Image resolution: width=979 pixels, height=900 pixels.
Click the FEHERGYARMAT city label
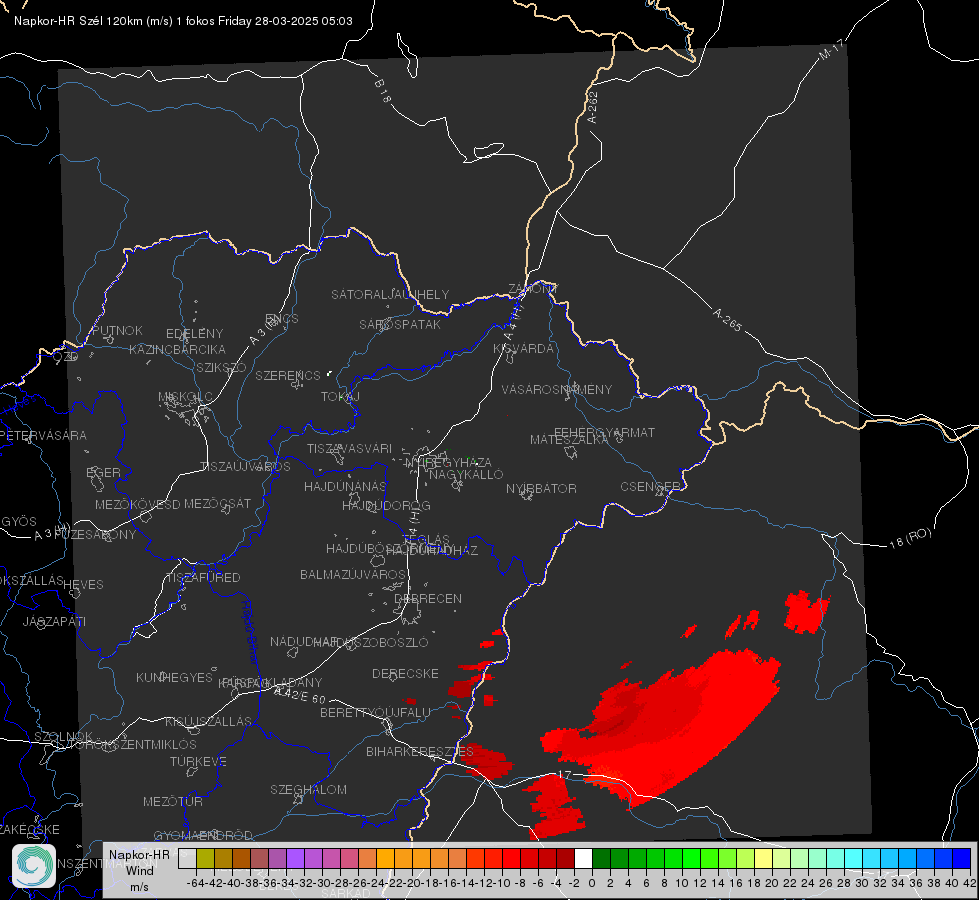tap(605, 432)
